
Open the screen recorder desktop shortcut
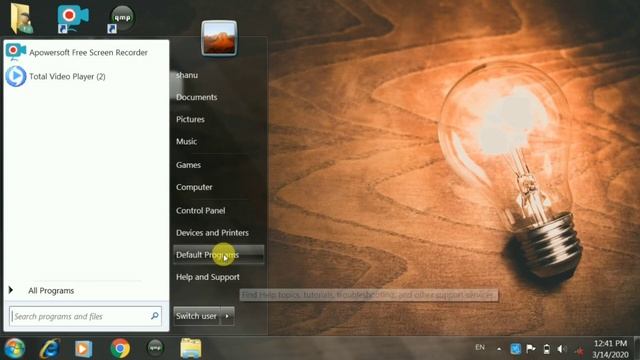point(73,19)
